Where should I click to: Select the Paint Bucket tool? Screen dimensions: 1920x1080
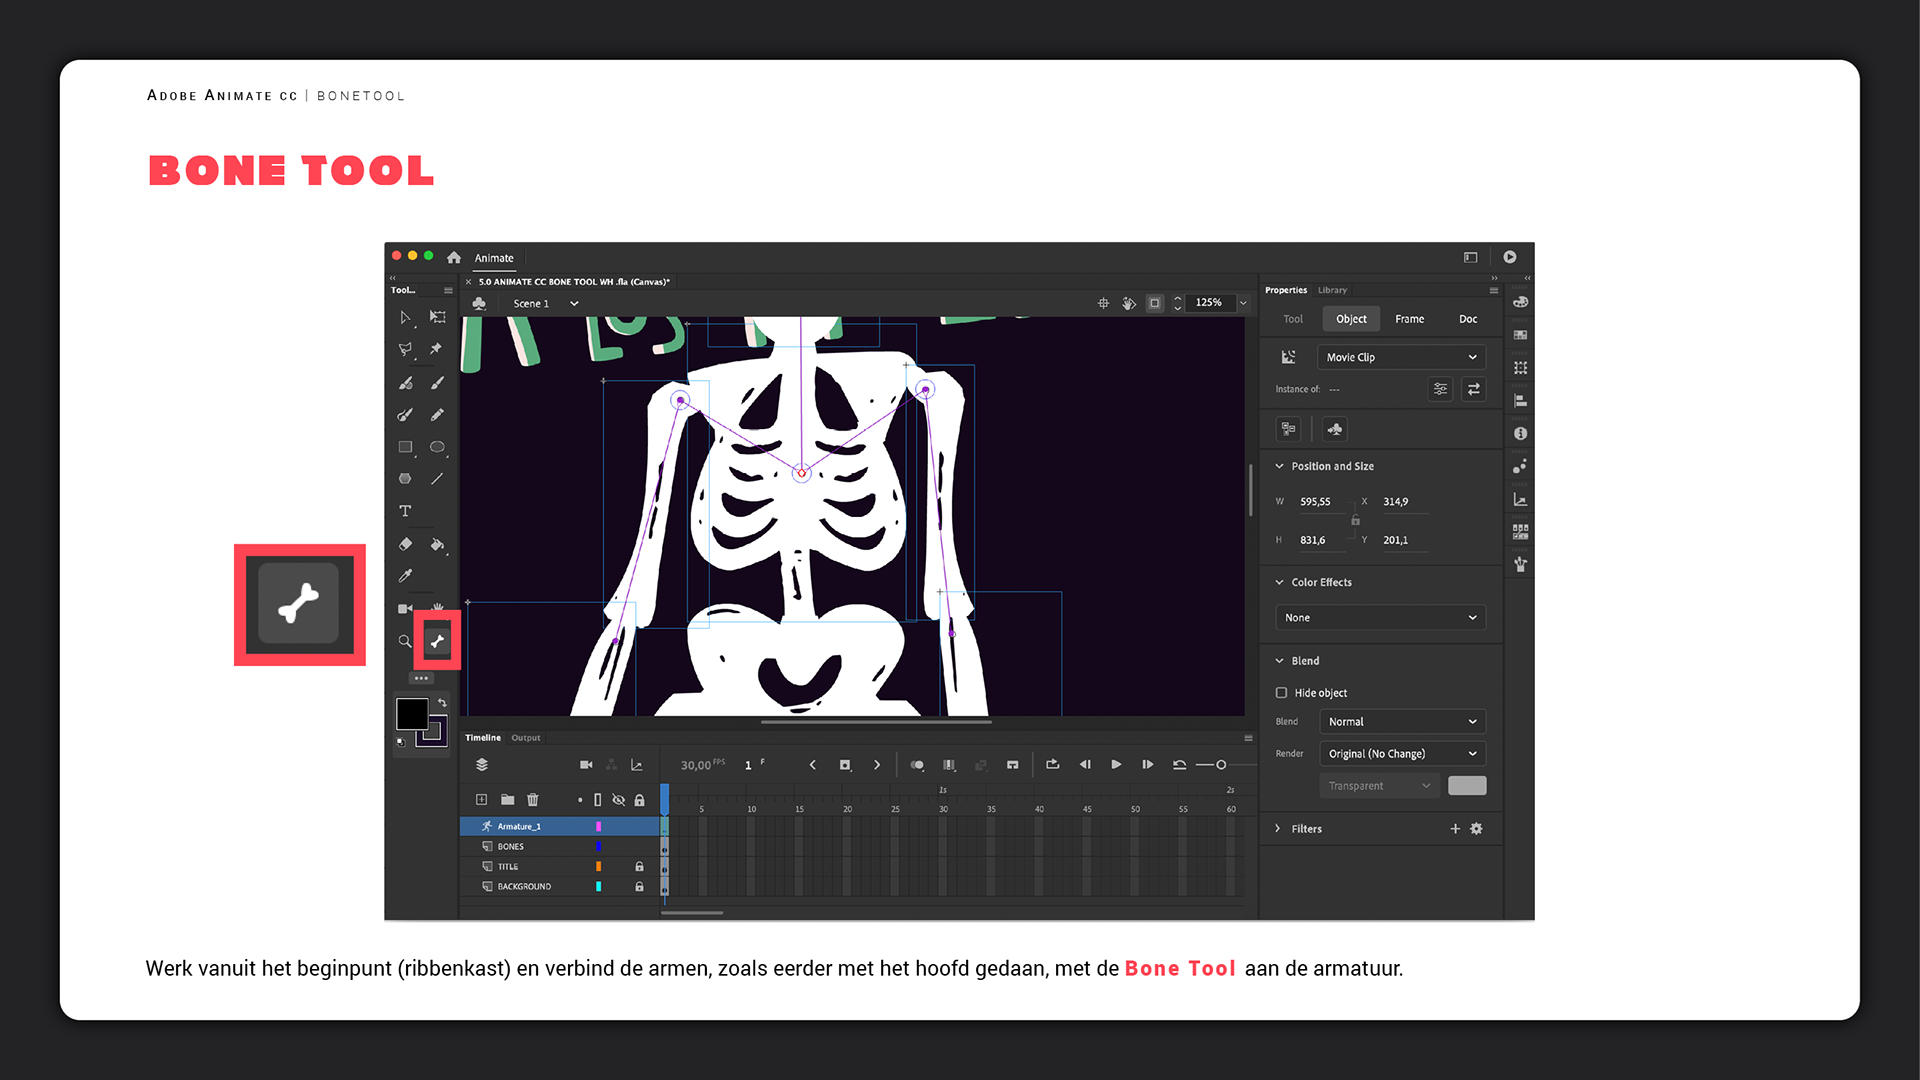437,544
